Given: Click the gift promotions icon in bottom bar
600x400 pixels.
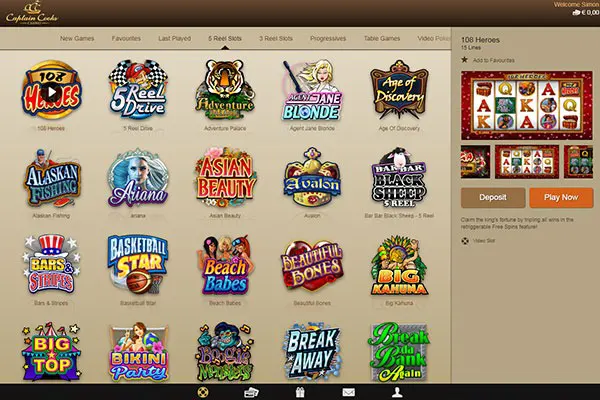Looking at the screenshot, I should point(299,392).
